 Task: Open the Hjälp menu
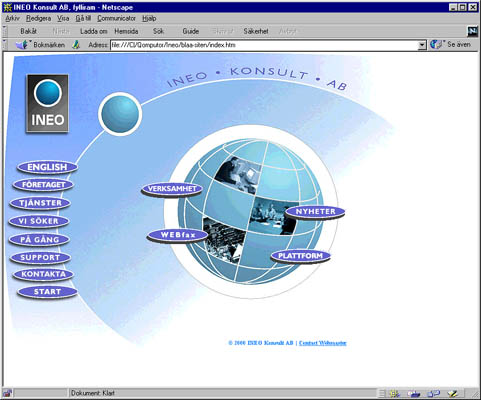(149, 18)
